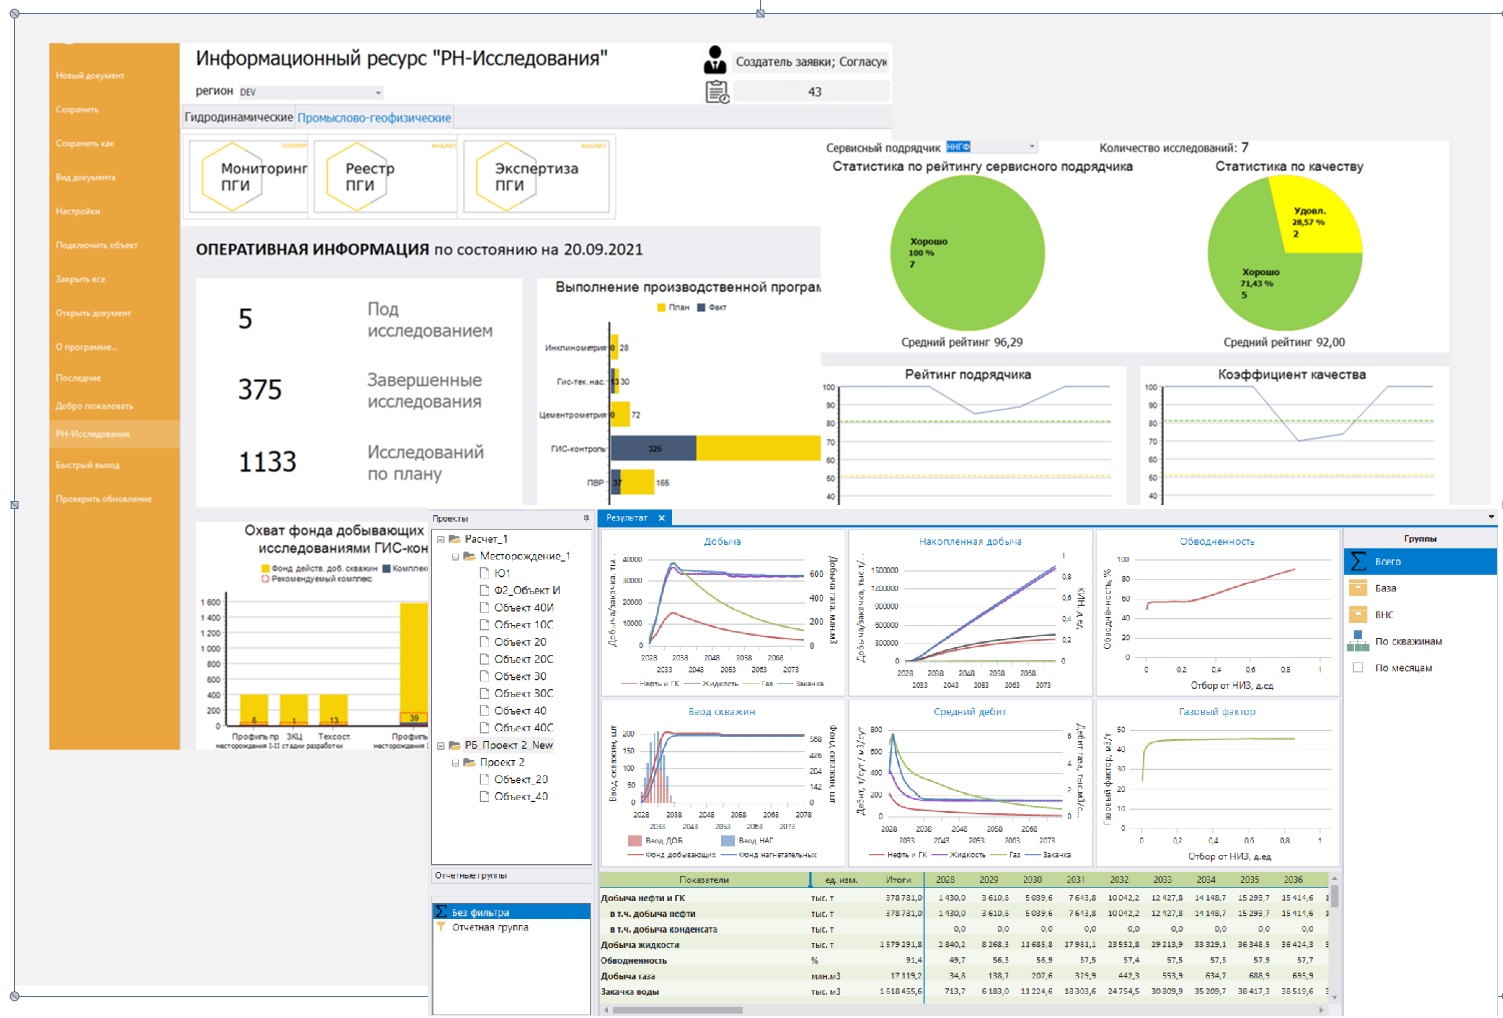Enable the По месяцам checkbox
Viewport: 1503px width, 1018px height.
coord(1357,667)
